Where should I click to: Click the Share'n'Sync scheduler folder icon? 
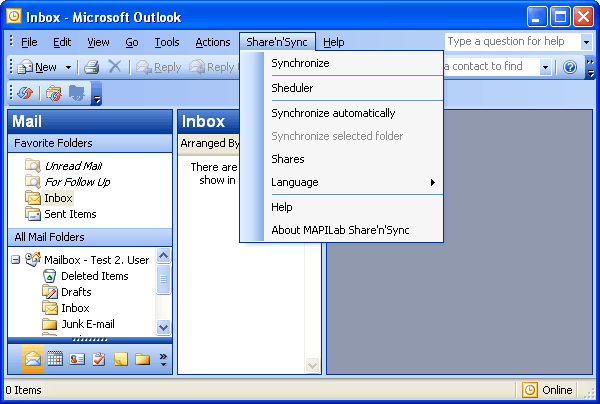(x=54, y=93)
